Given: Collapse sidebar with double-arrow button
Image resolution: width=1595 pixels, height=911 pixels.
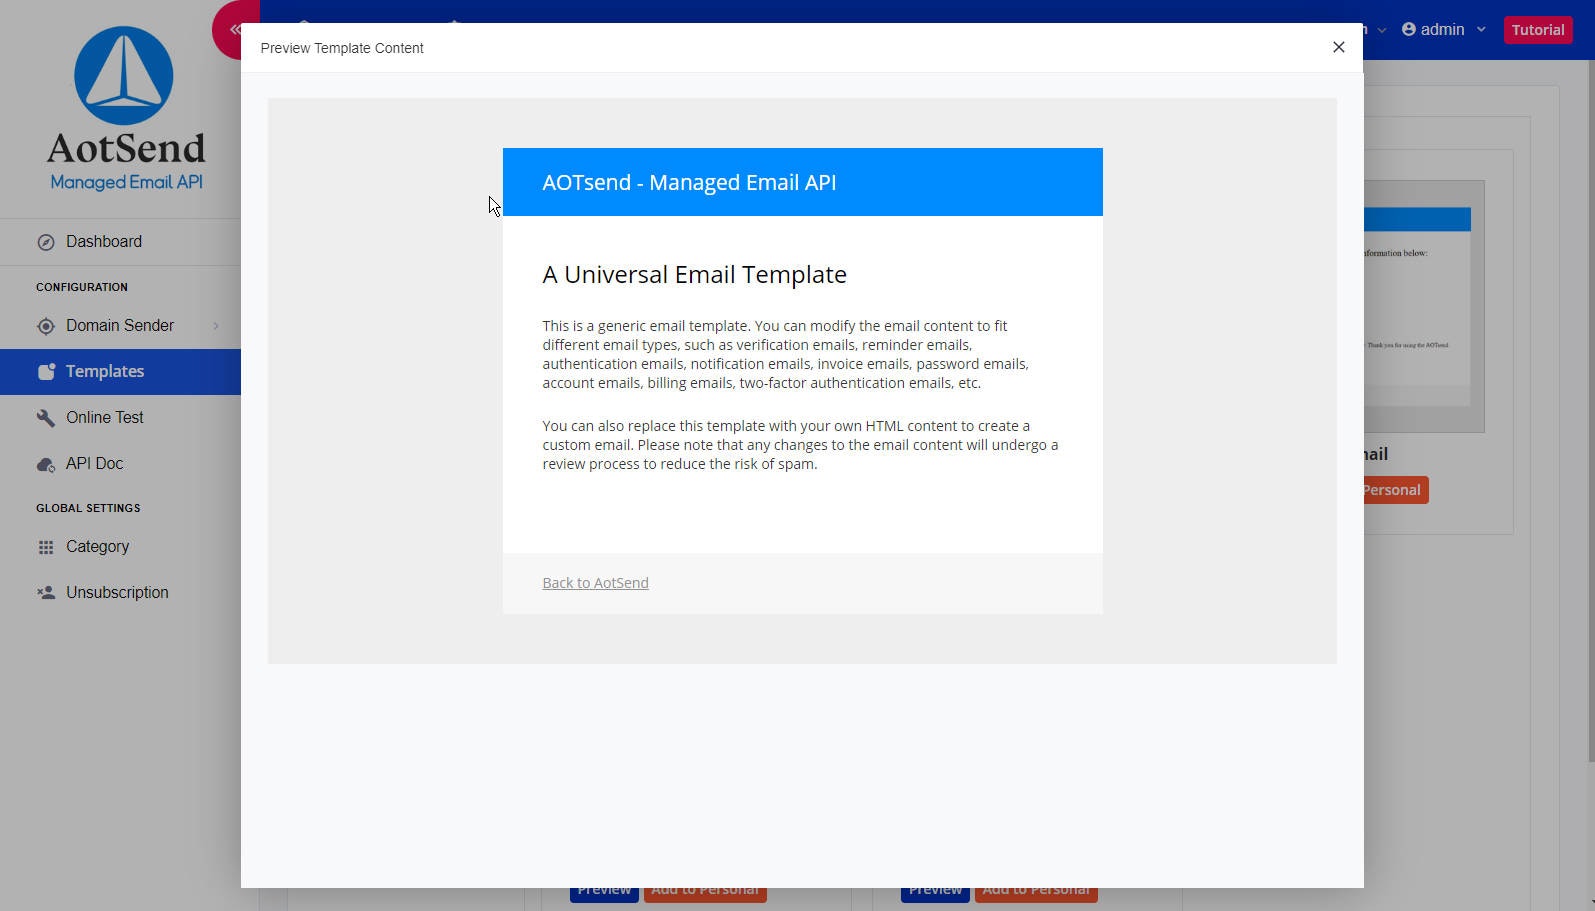Looking at the screenshot, I should 235,30.
